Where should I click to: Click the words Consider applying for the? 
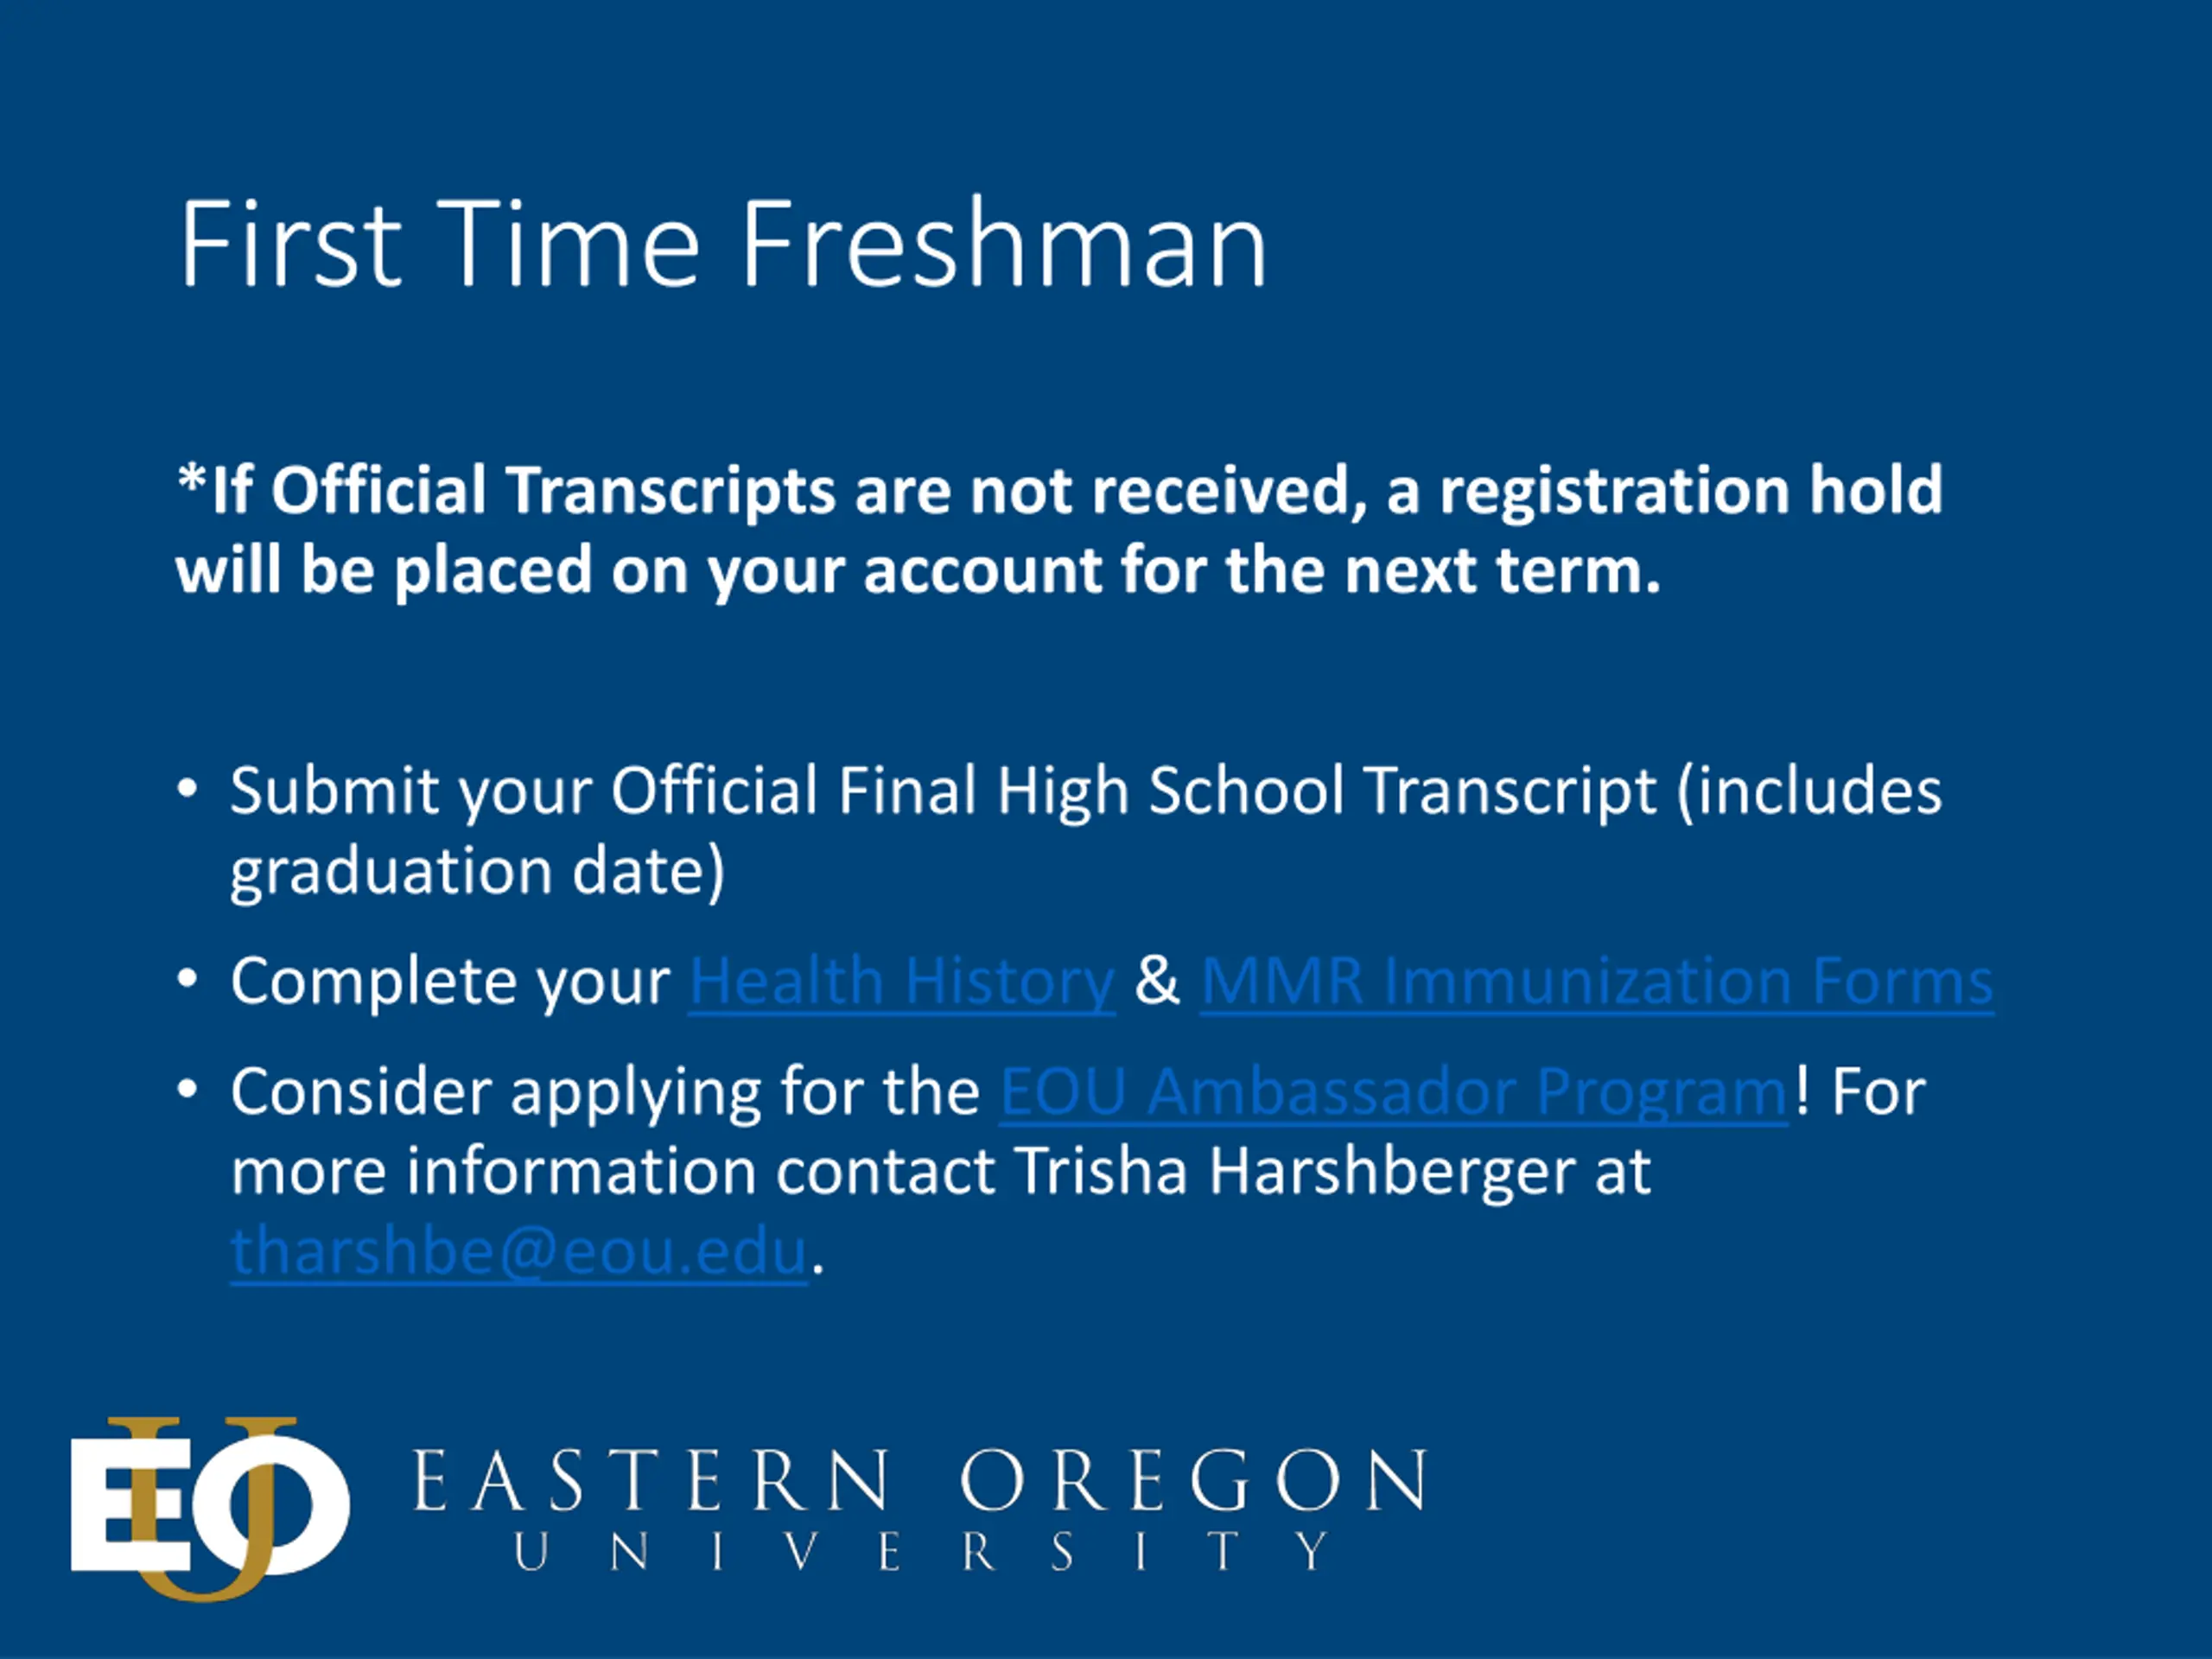(x=605, y=1091)
